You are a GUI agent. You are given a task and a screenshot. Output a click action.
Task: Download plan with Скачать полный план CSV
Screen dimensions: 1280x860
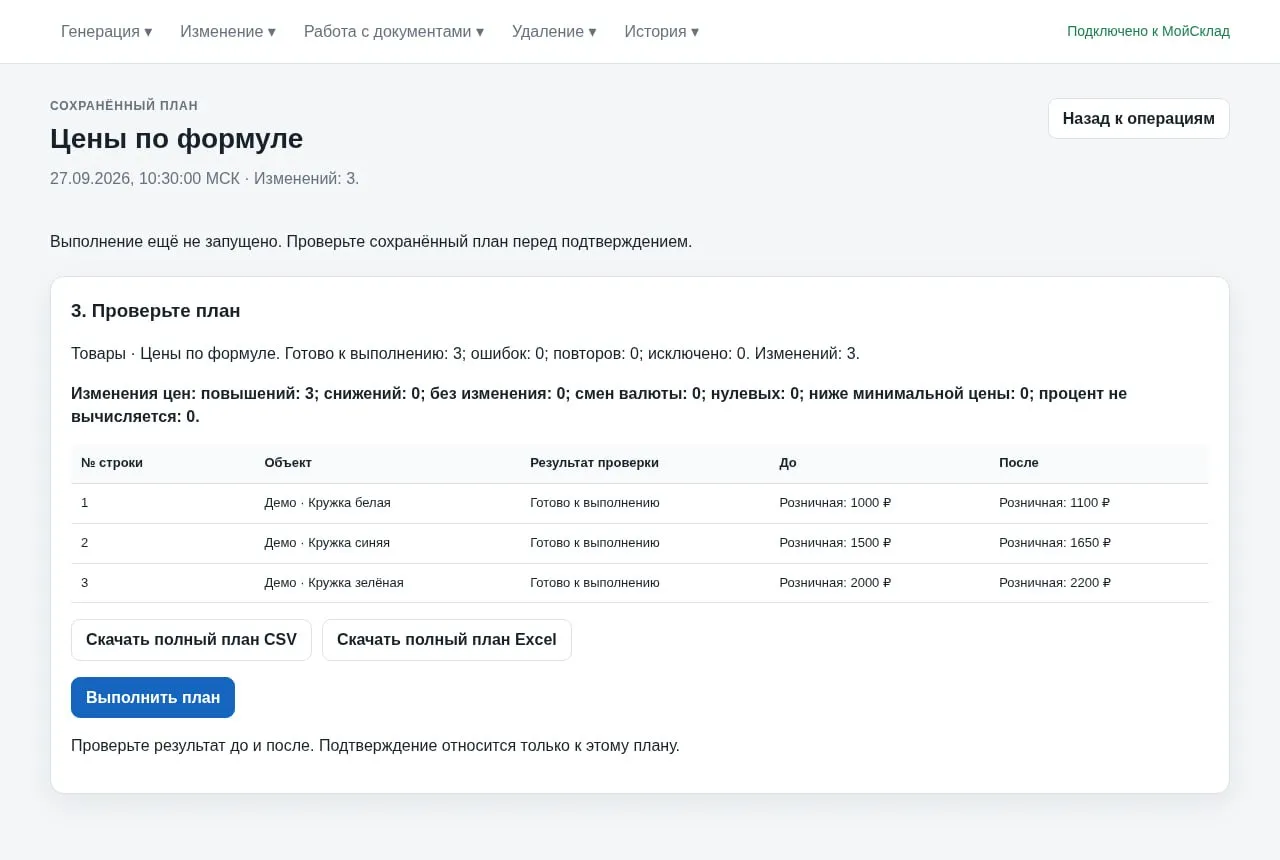click(x=191, y=640)
